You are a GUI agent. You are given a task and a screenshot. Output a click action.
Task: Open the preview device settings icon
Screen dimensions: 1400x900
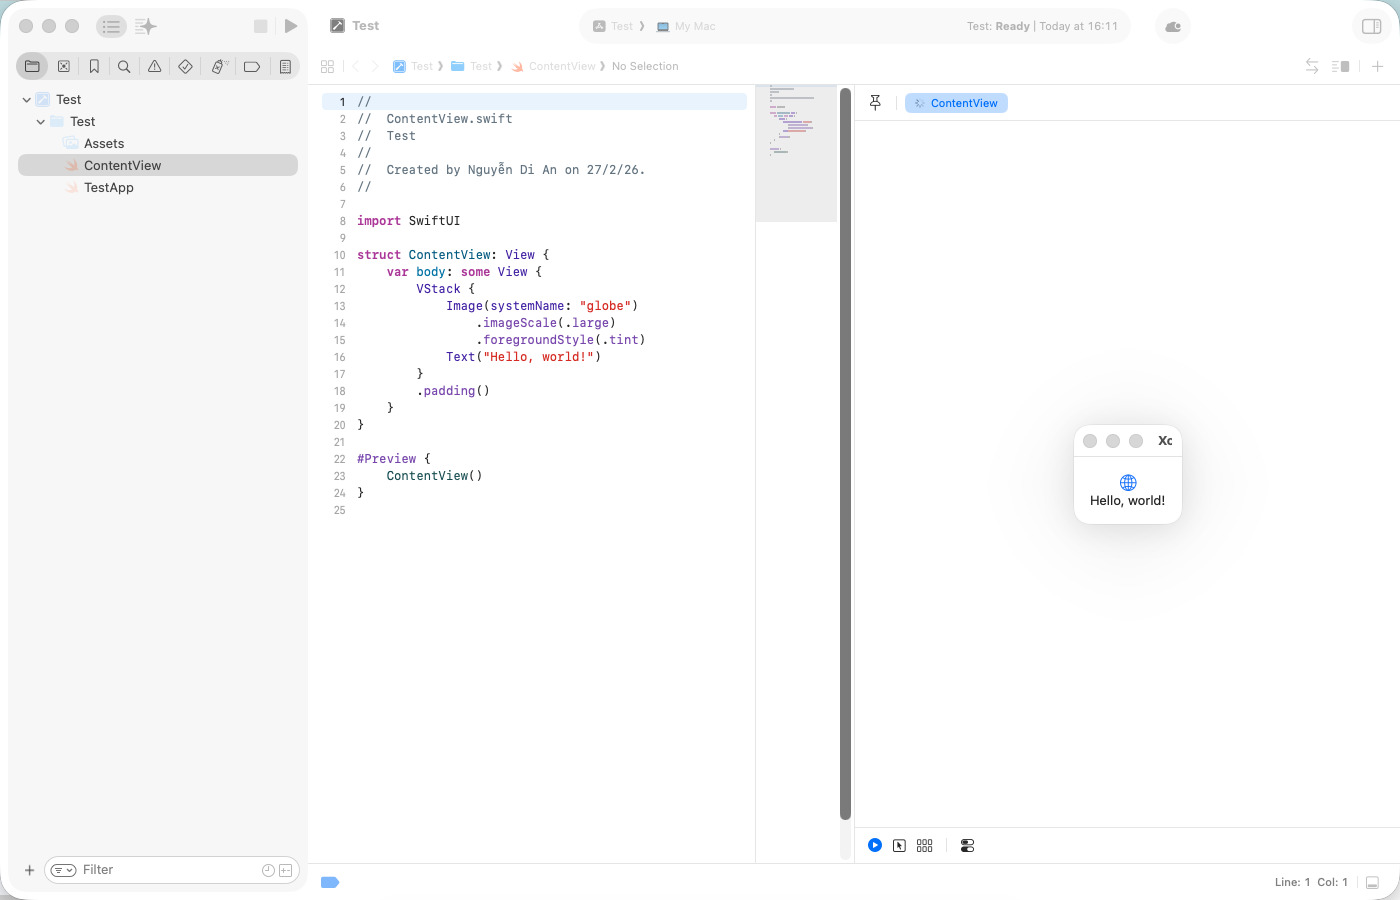click(x=967, y=845)
